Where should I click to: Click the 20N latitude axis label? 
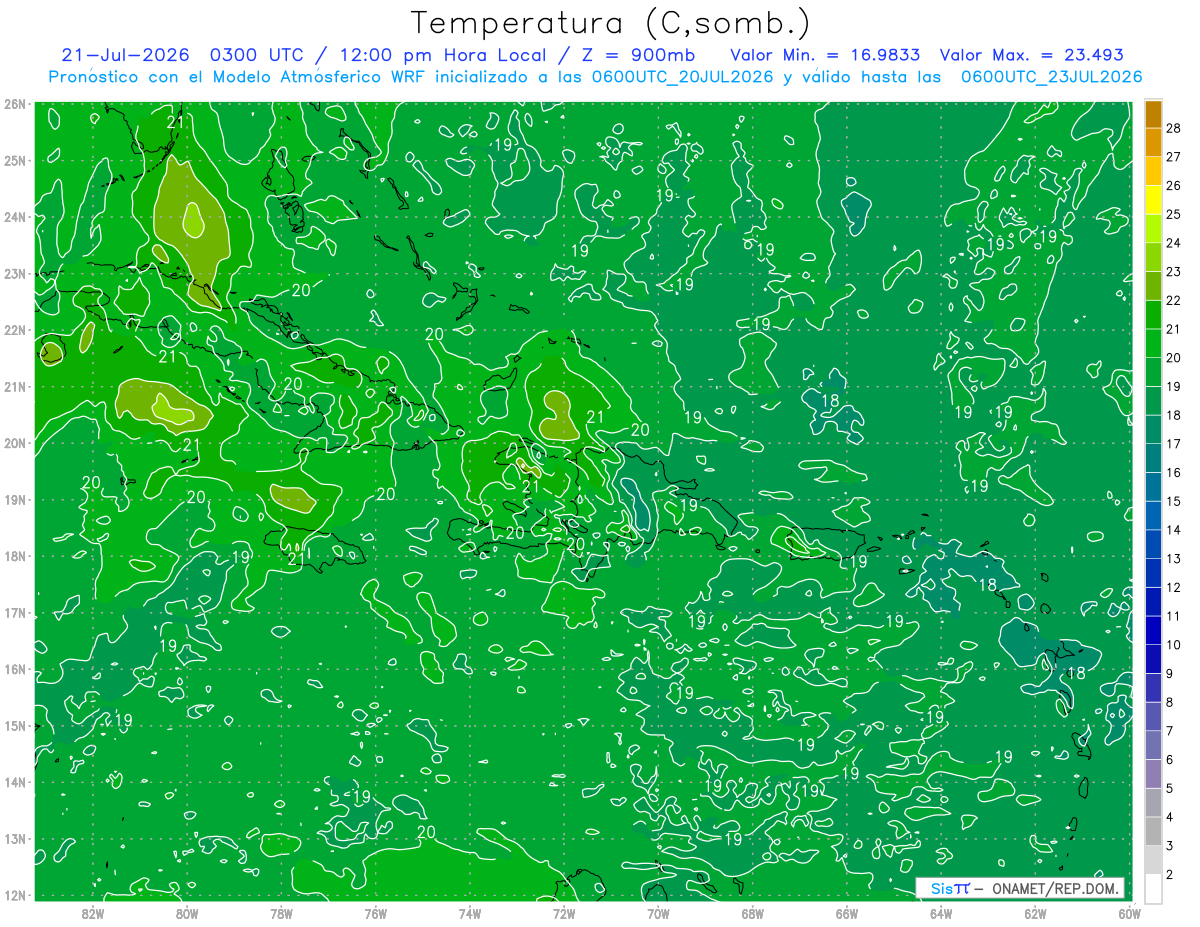click(14, 443)
